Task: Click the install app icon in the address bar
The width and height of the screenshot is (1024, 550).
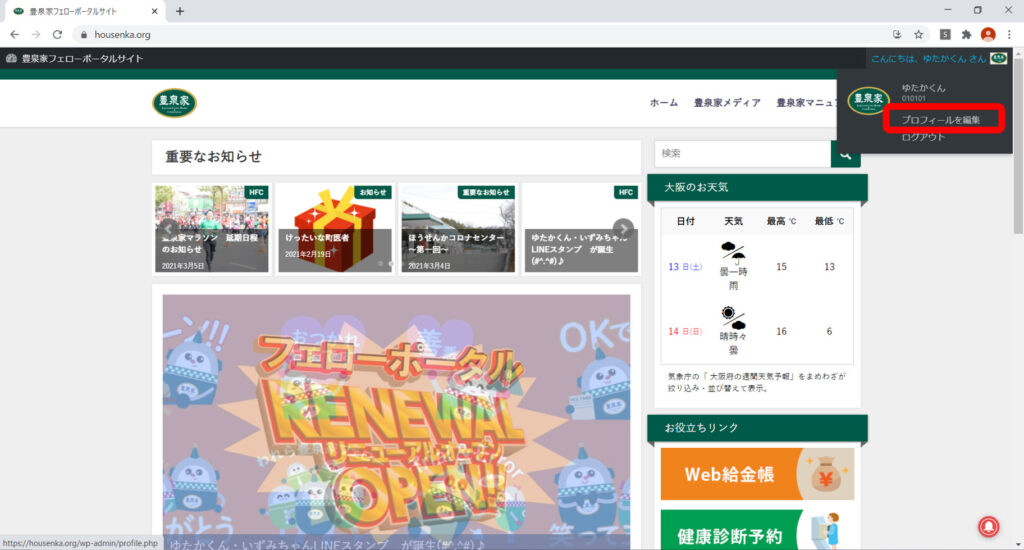Action: [x=896, y=34]
